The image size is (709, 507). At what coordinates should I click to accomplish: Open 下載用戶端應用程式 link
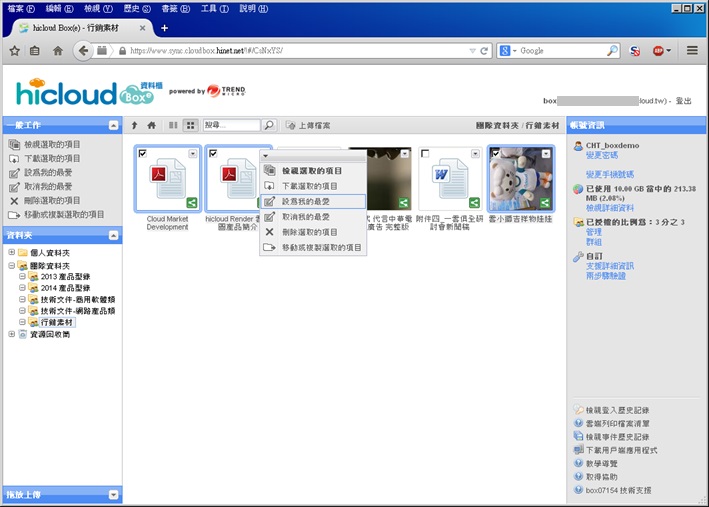(621, 450)
